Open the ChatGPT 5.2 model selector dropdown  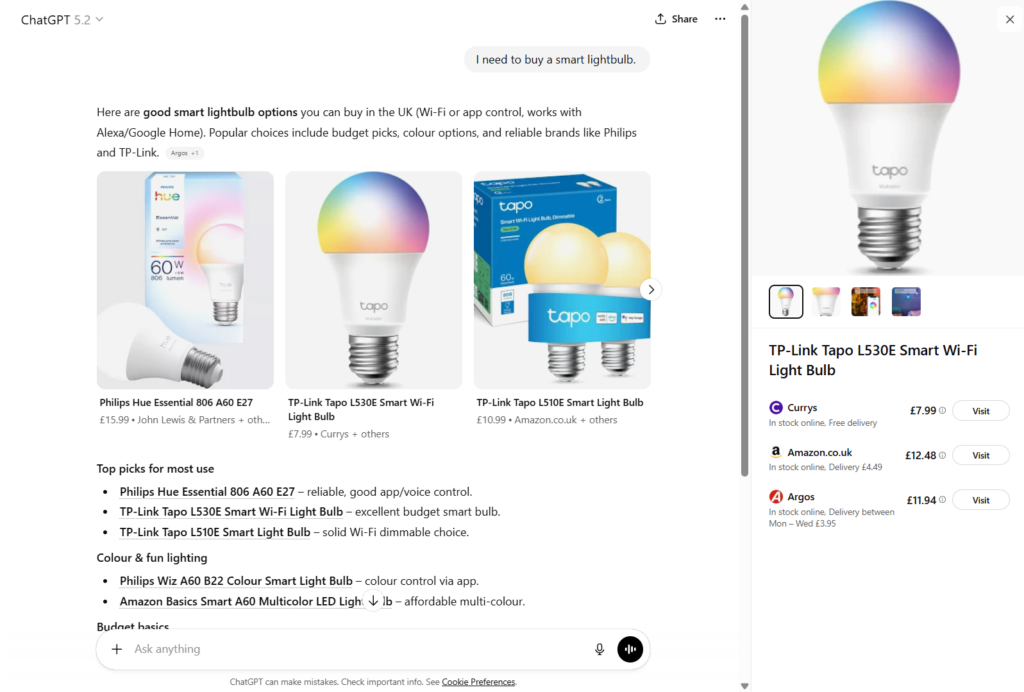(x=62, y=19)
